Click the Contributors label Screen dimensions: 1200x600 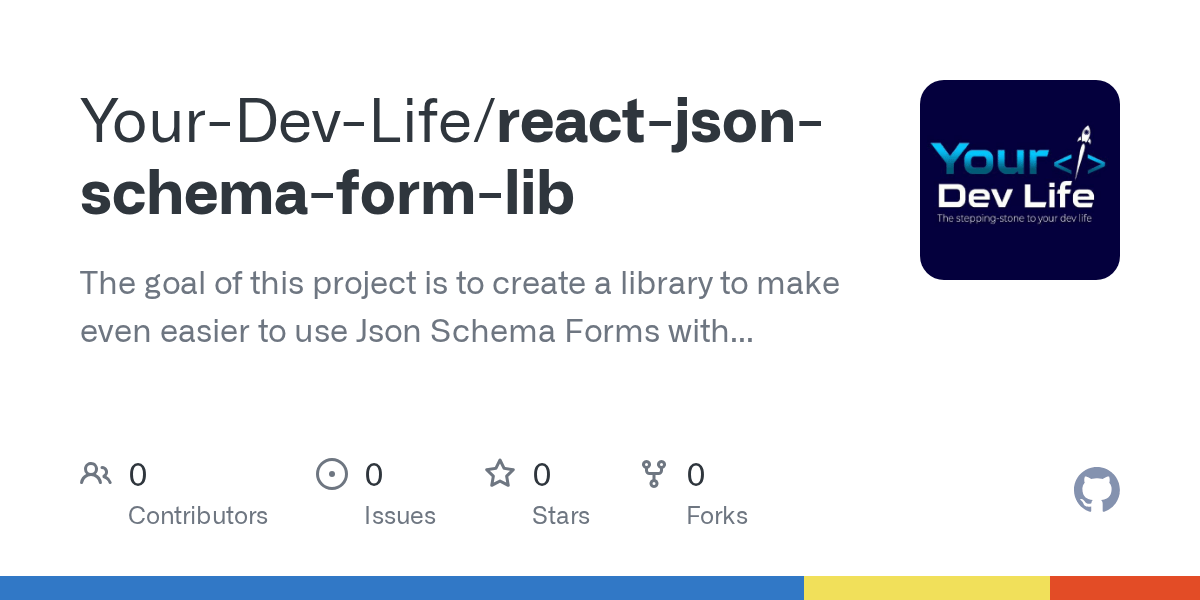pyautogui.click(x=198, y=516)
